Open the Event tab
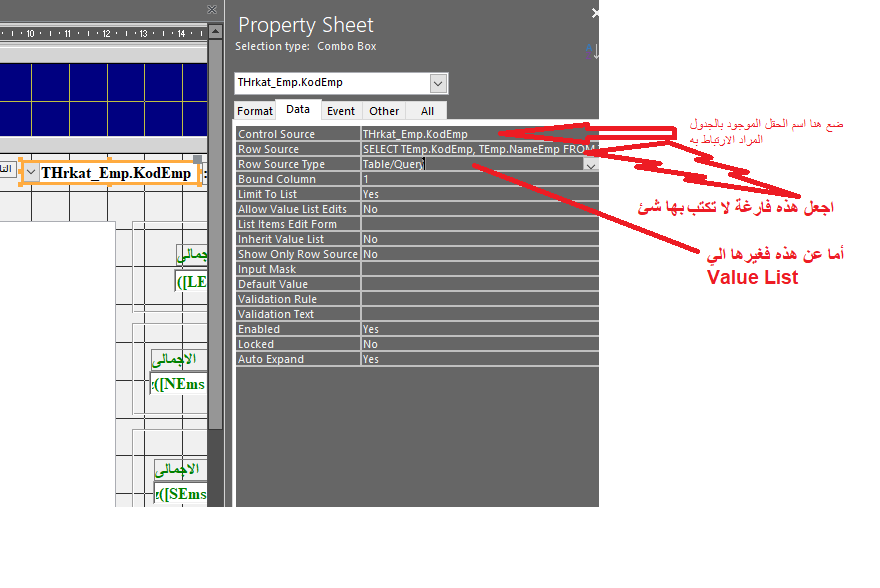The height and width of the screenshot is (588, 880). point(341,111)
